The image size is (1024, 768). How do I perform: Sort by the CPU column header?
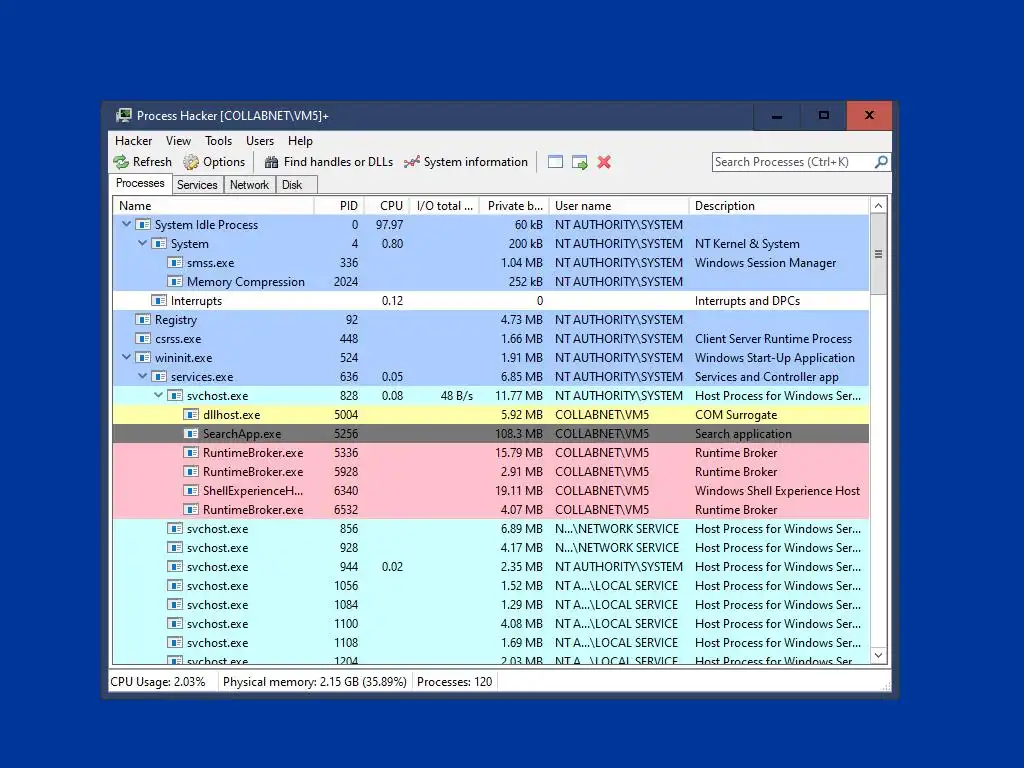388,206
